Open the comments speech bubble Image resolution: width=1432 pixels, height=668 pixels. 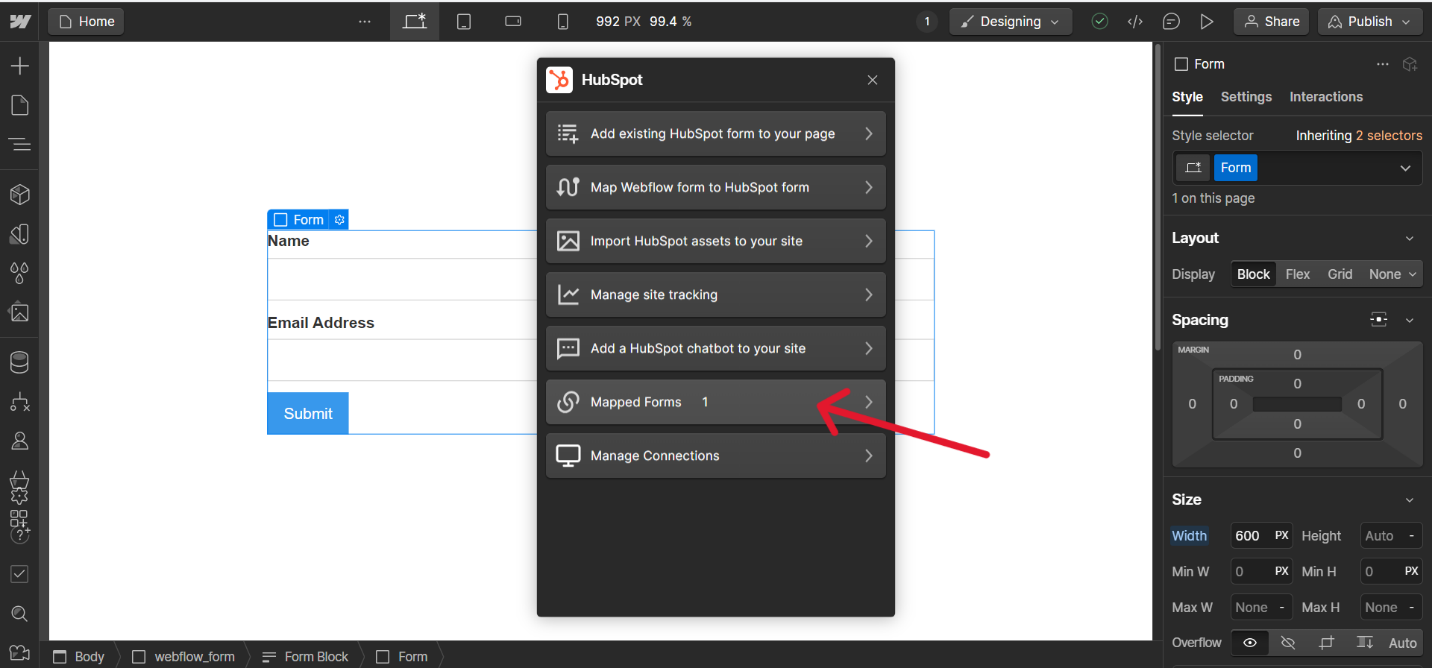(x=1171, y=21)
